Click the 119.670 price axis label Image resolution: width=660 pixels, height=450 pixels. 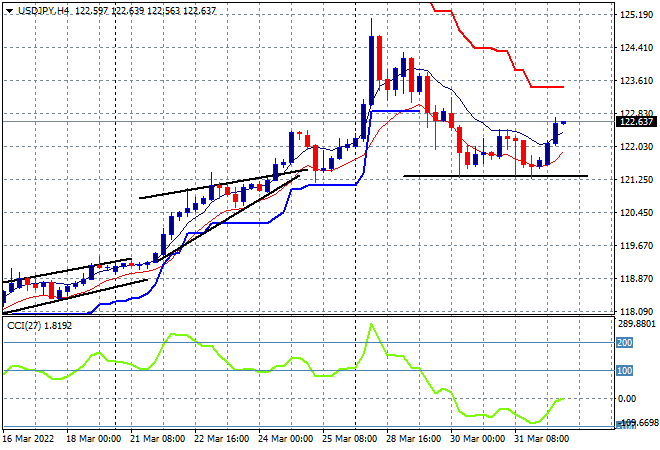pos(636,245)
